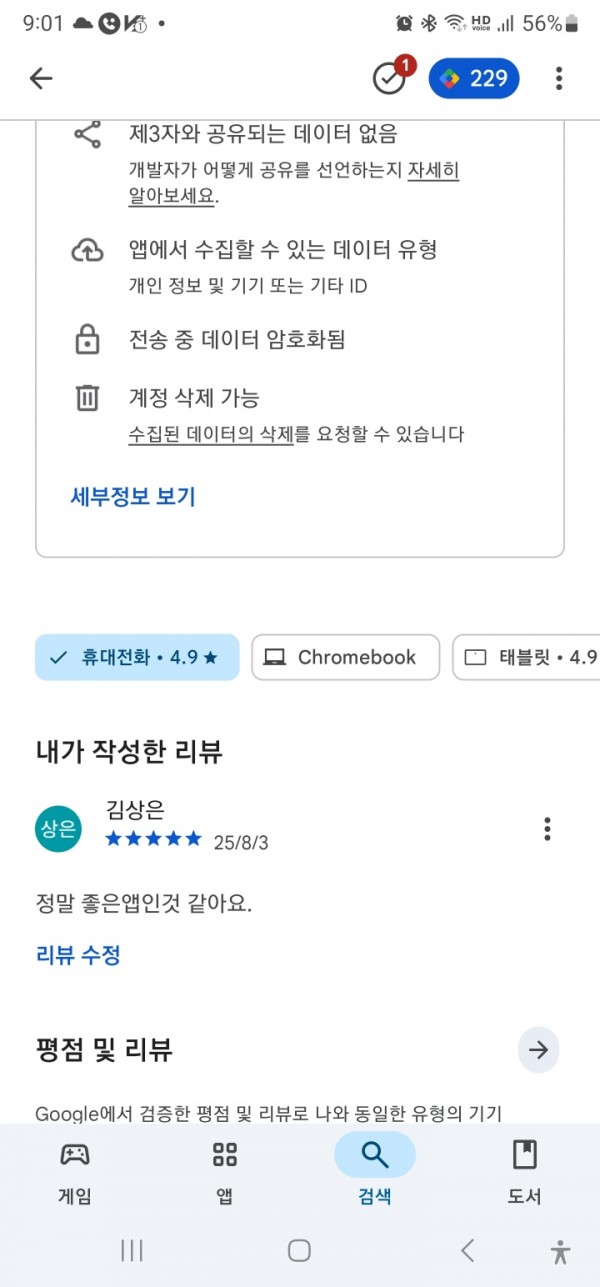Switch to the 게임 tab

(x=75, y=1171)
